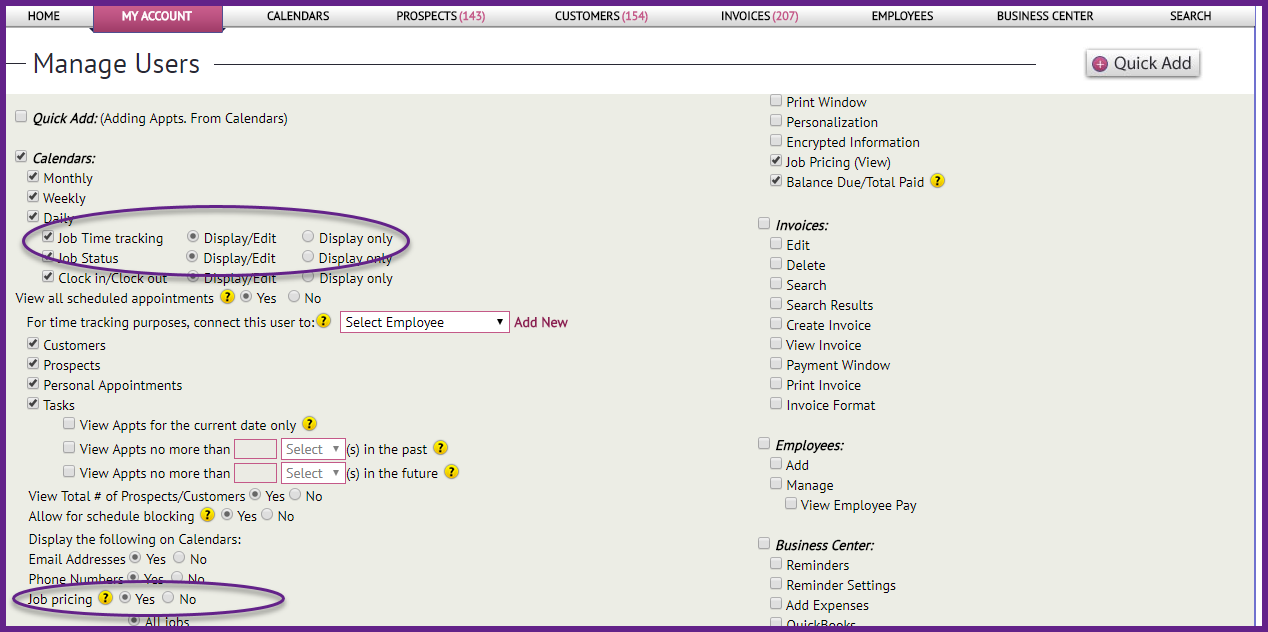Viewport: 1268px width, 632px height.
Task: Open Select dropdown for appts in the past
Action: (x=313, y=449)
